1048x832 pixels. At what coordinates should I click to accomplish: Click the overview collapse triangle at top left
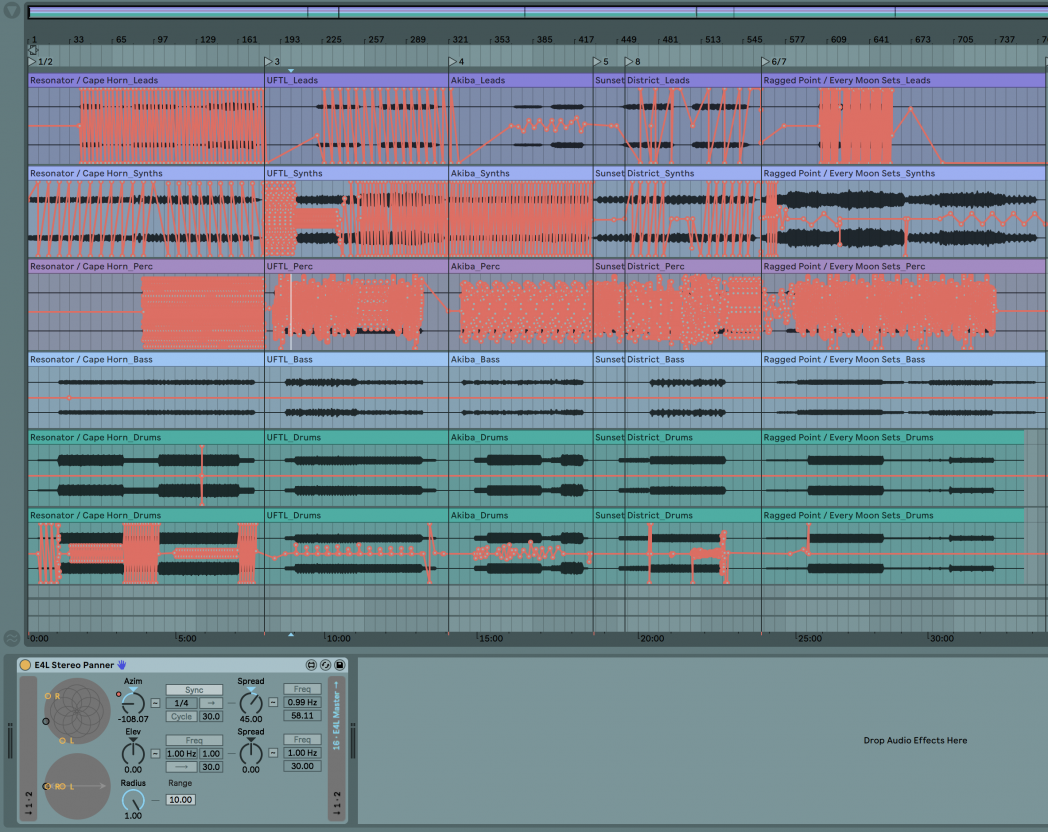pyautogui.click(x=12, y=12)
